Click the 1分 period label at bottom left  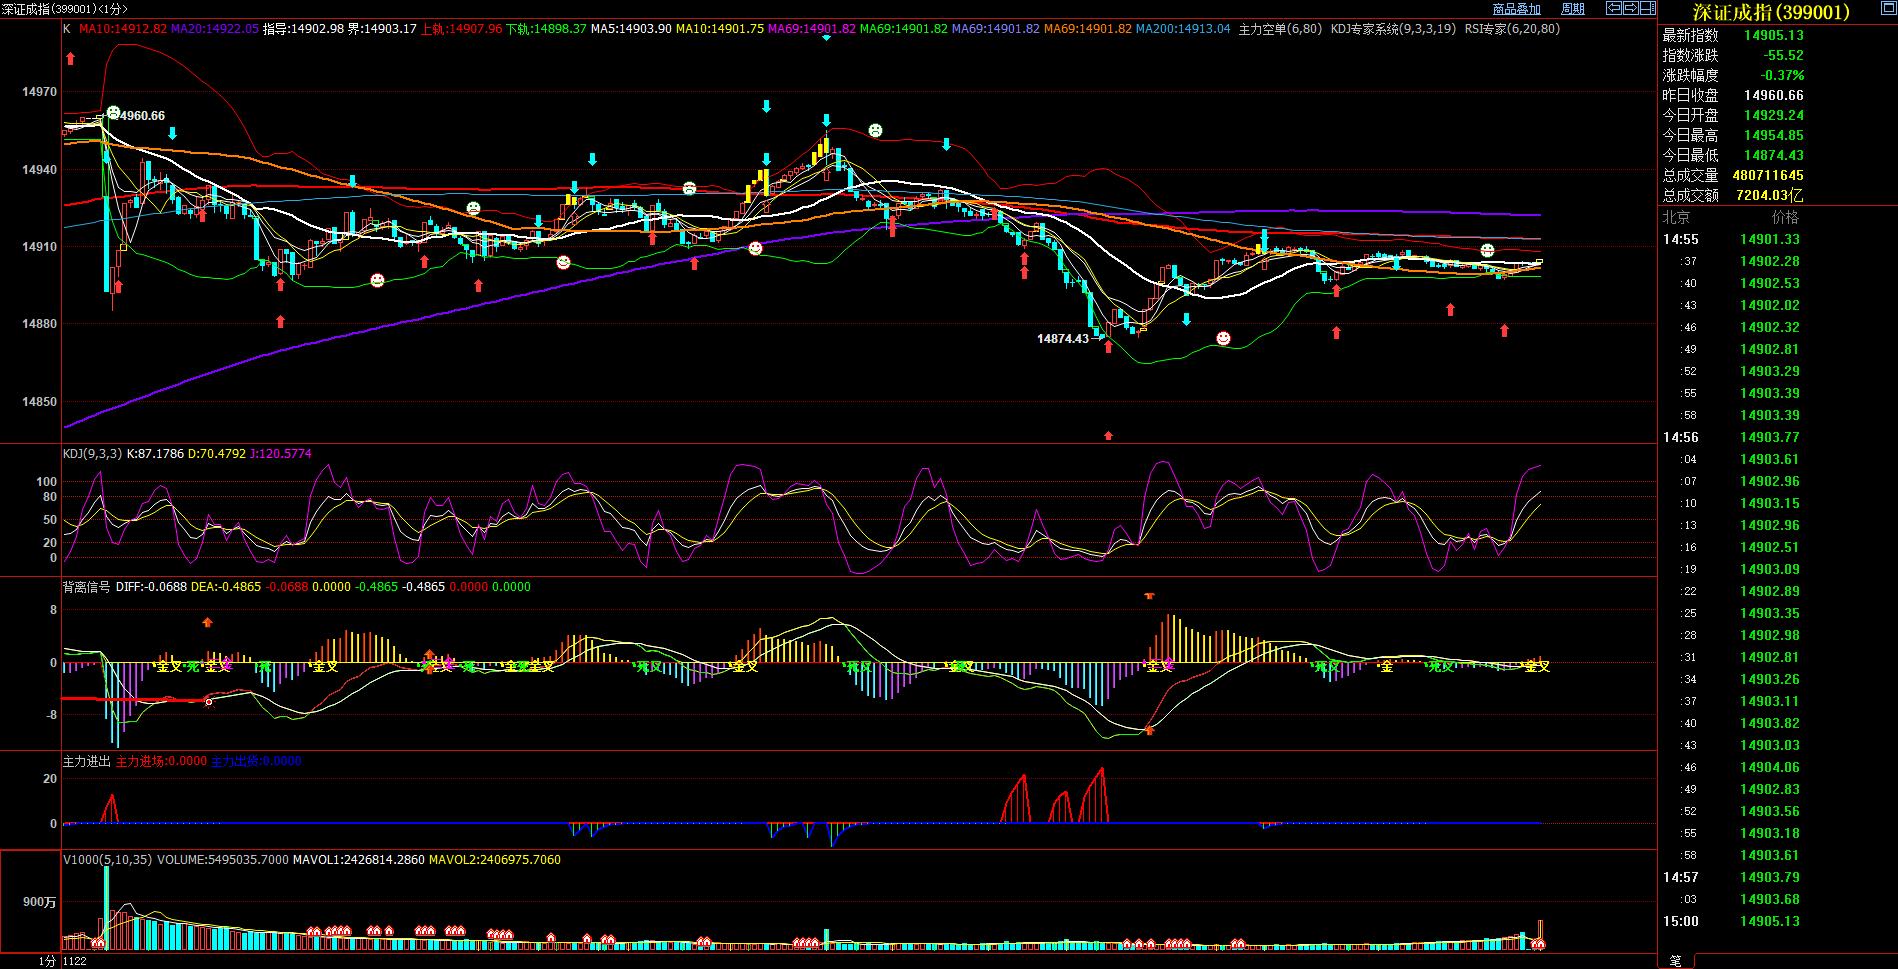(x=47, y=961)
